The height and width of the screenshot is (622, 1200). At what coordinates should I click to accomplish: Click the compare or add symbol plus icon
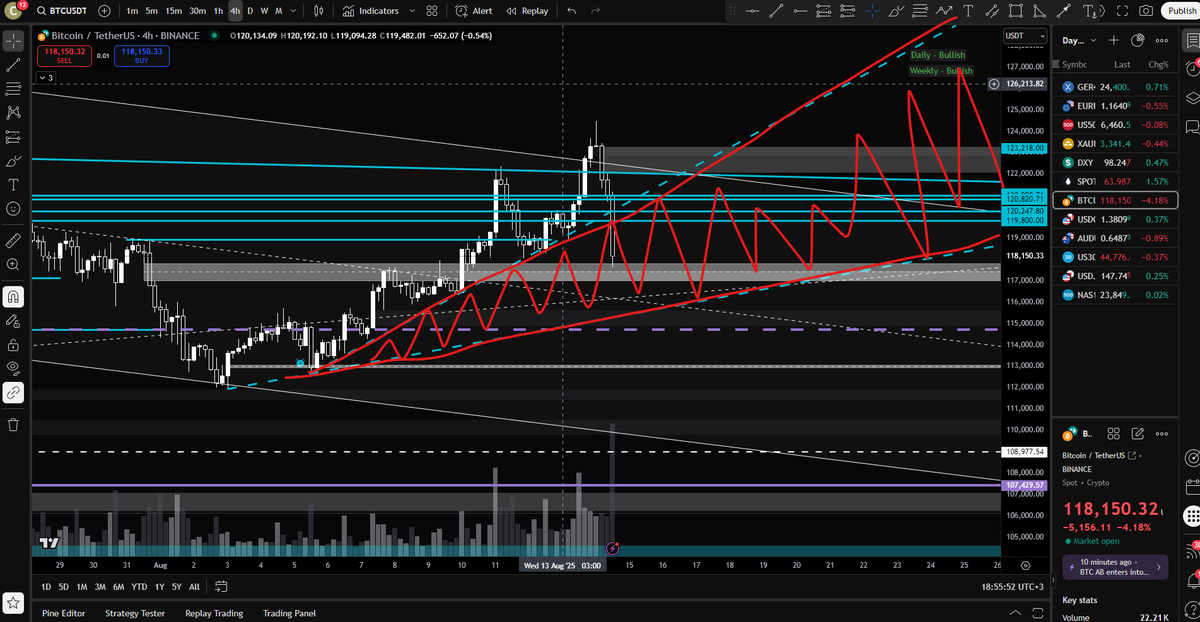coord(105,11)
